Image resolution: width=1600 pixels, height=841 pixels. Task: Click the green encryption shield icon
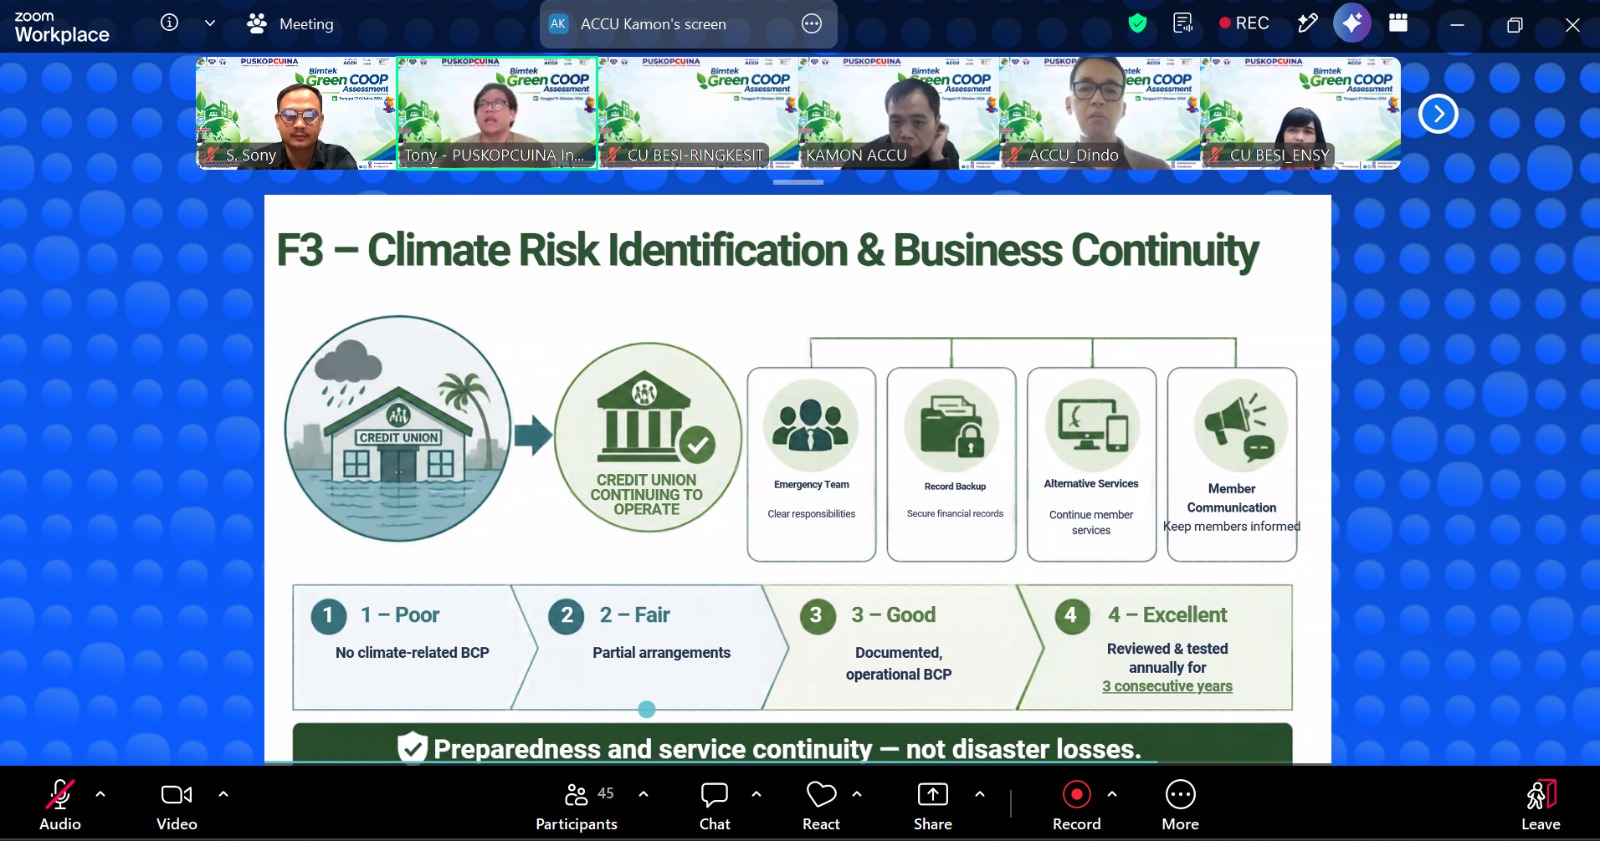pyautogui.click(x=1137, y=23)
